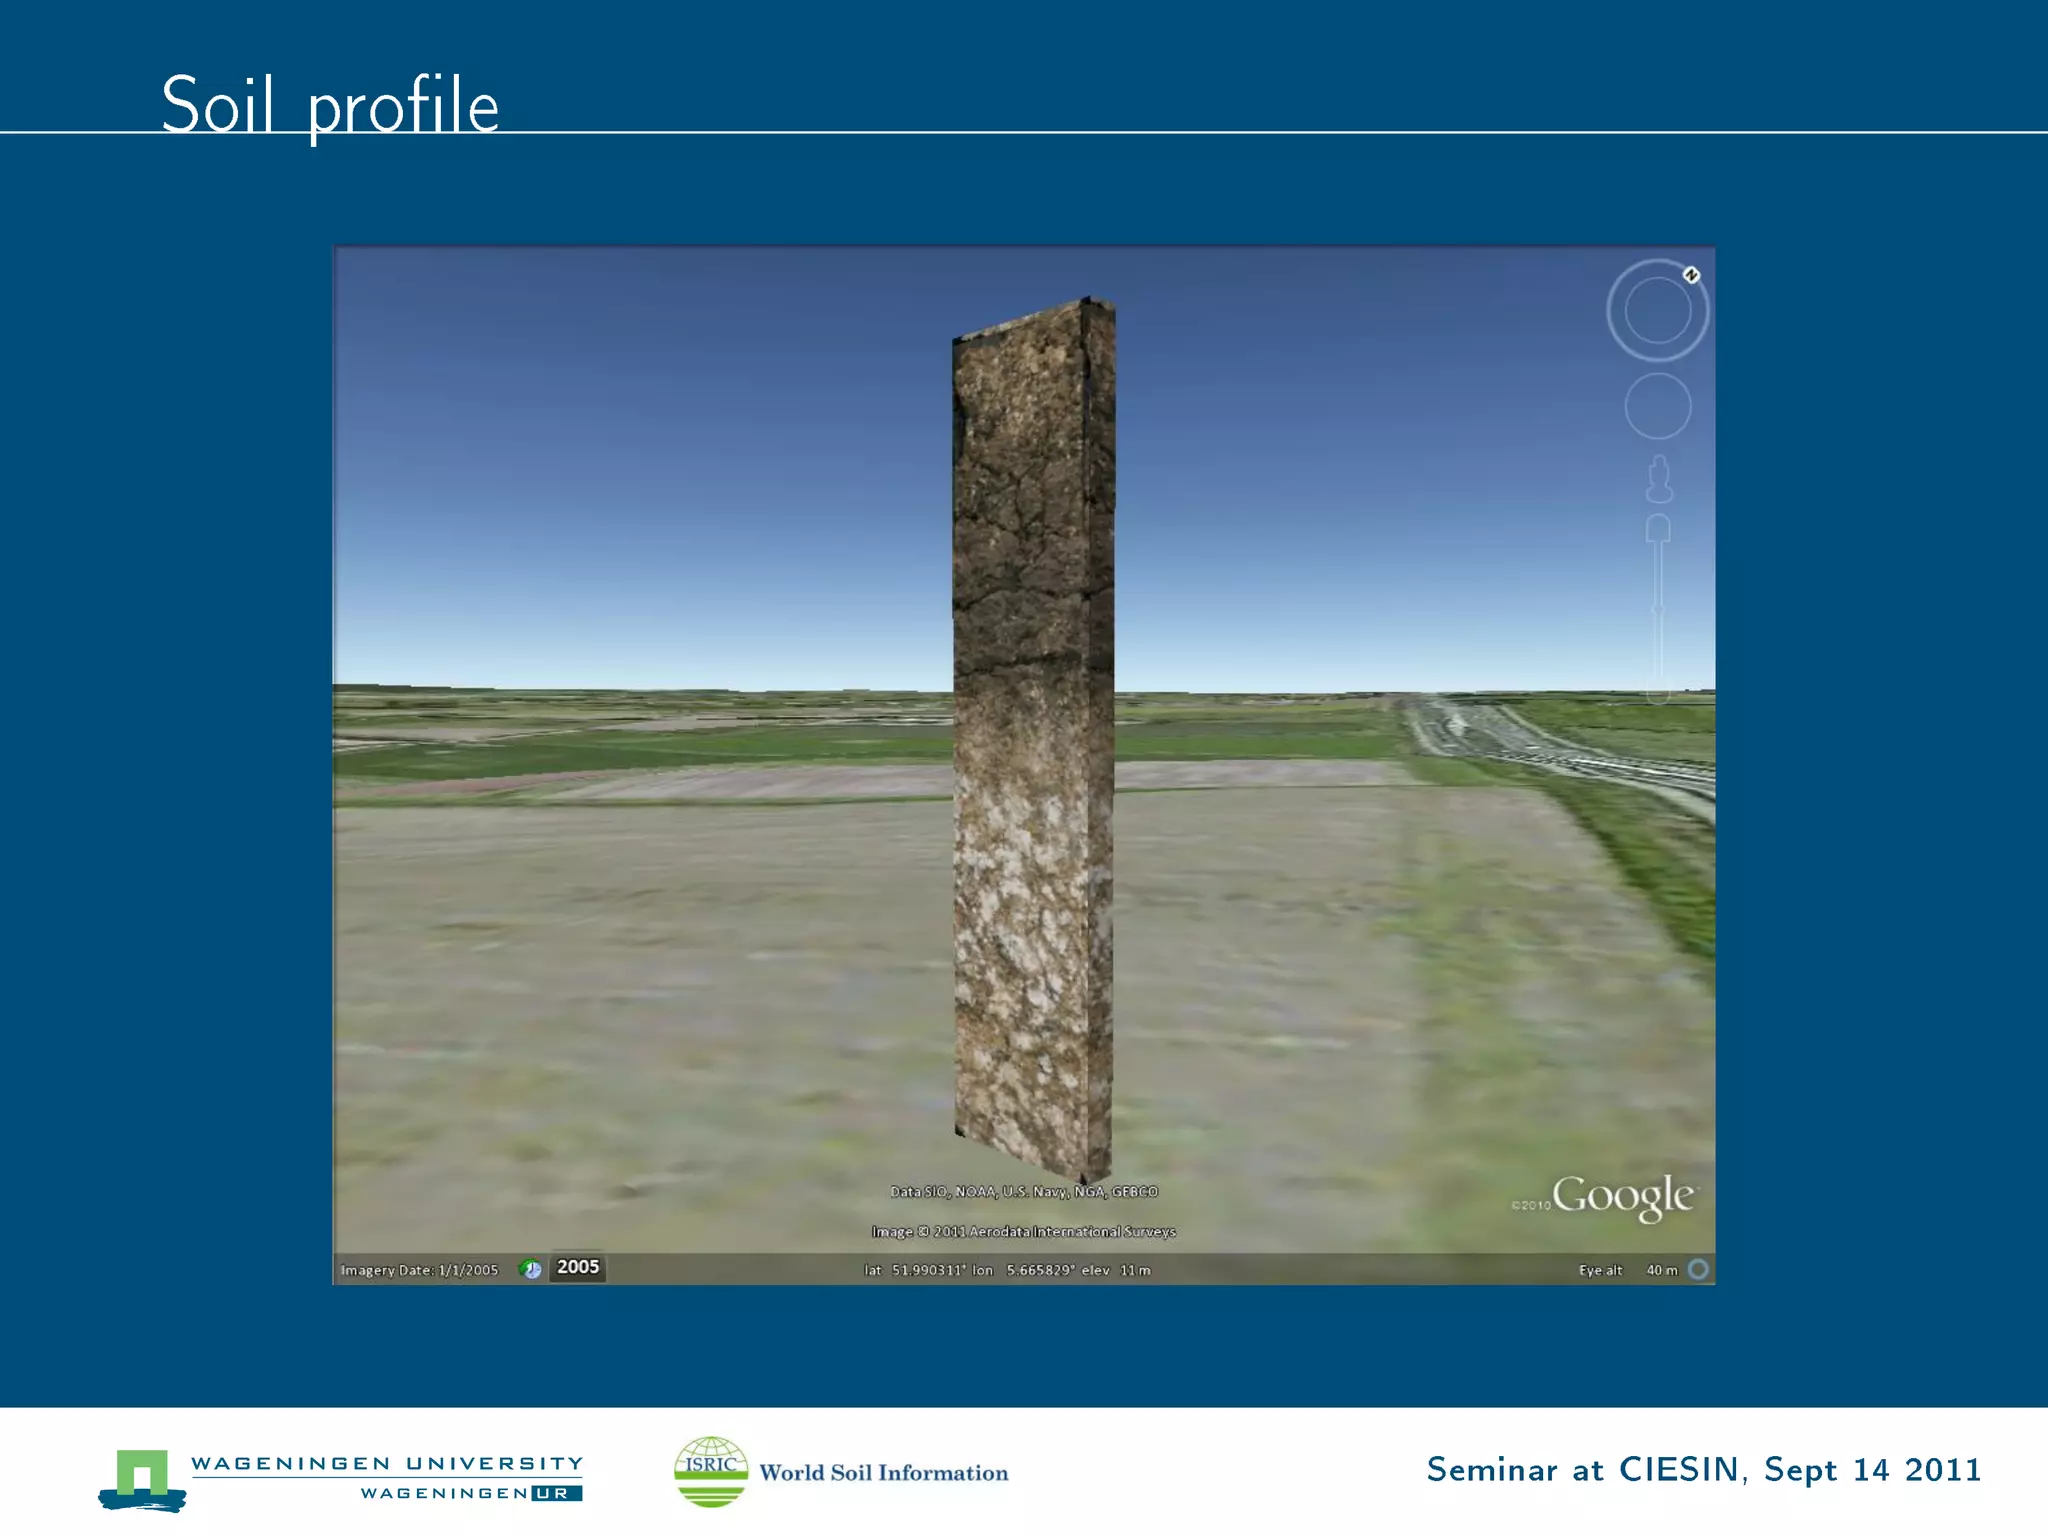Viewport: 2048px width, 1536px height.
Task: Click the look-around compass ring
Action: (x=1657, y=310)
